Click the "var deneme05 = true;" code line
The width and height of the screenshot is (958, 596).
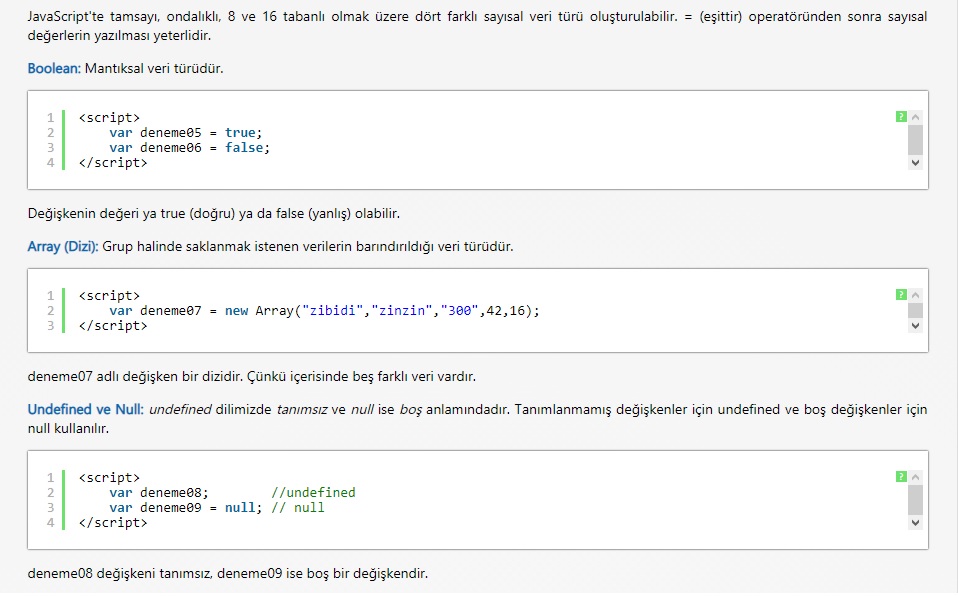(x=186, y=133)
